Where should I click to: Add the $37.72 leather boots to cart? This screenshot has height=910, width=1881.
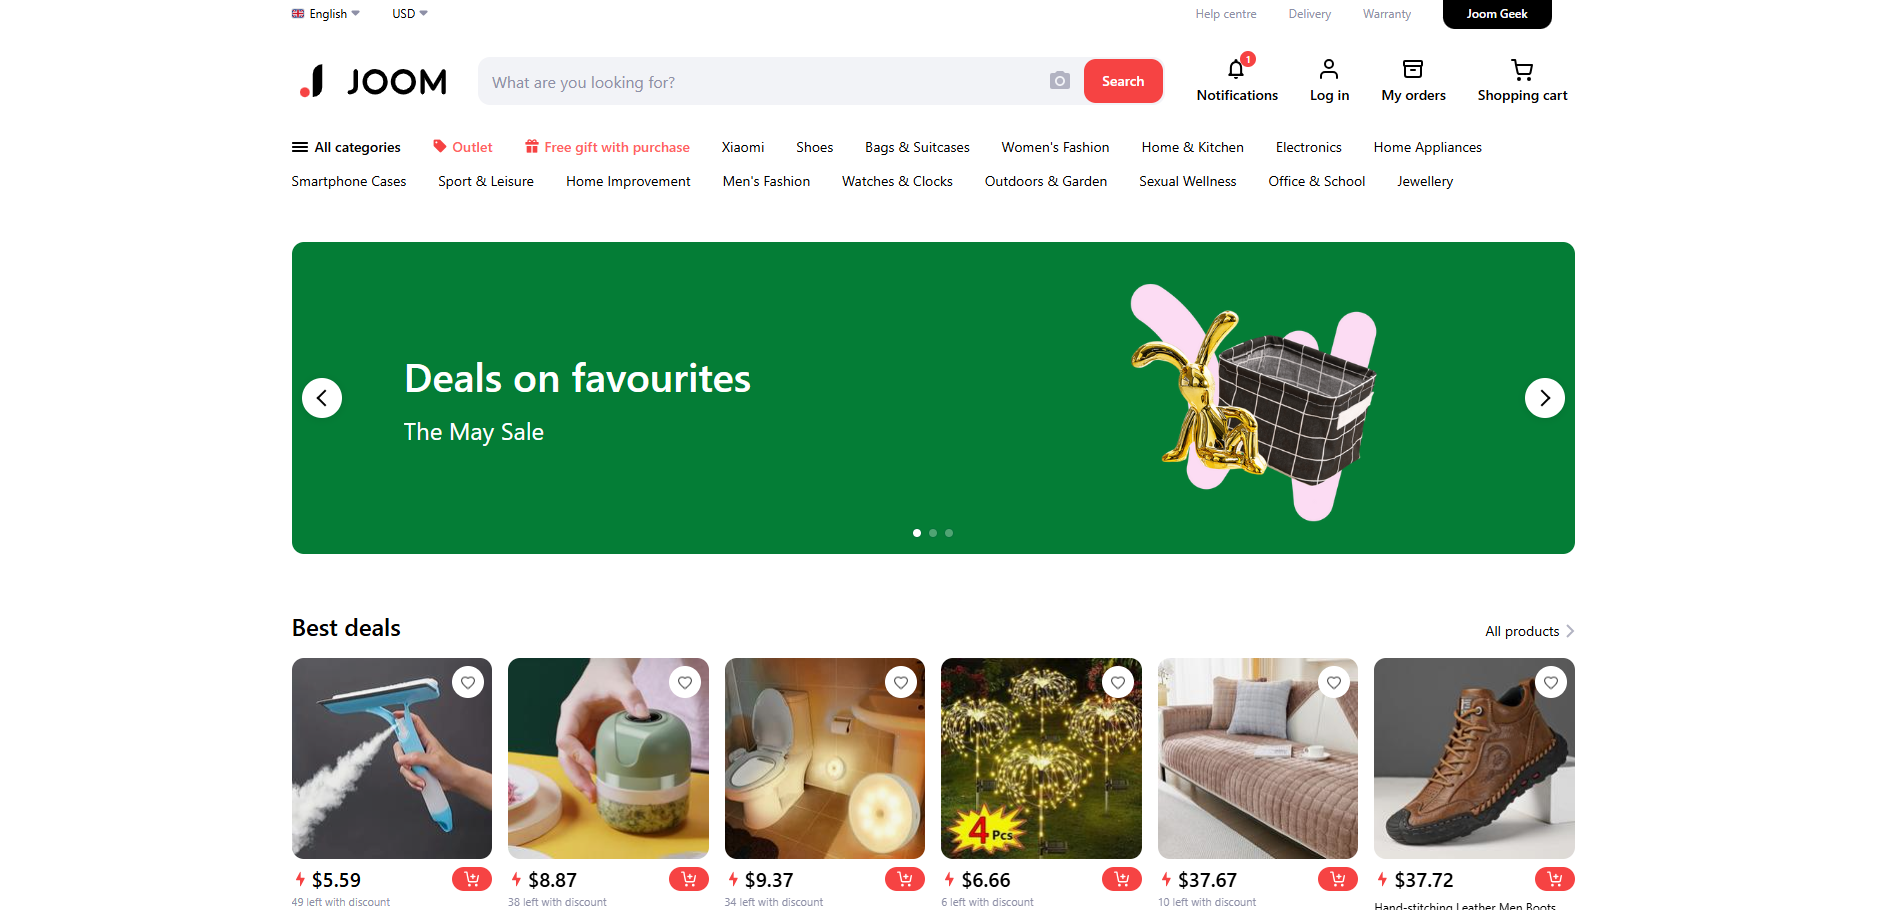[1555, 879]
